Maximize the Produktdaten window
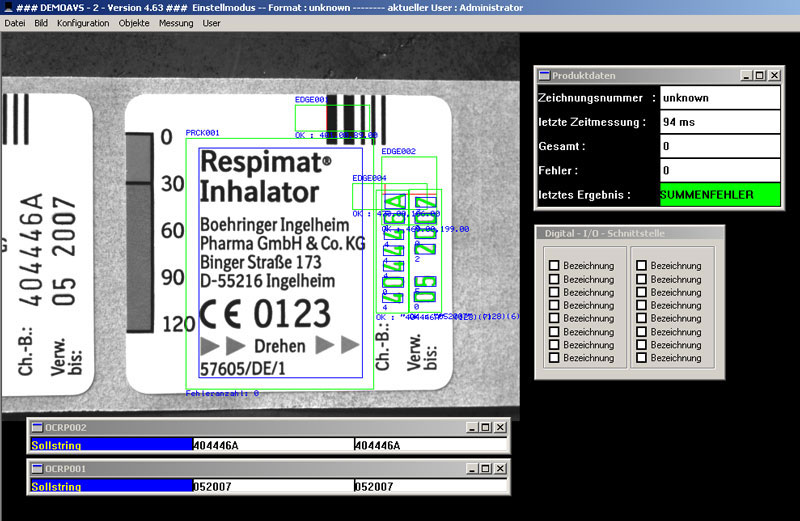 [x=759, y=75]
